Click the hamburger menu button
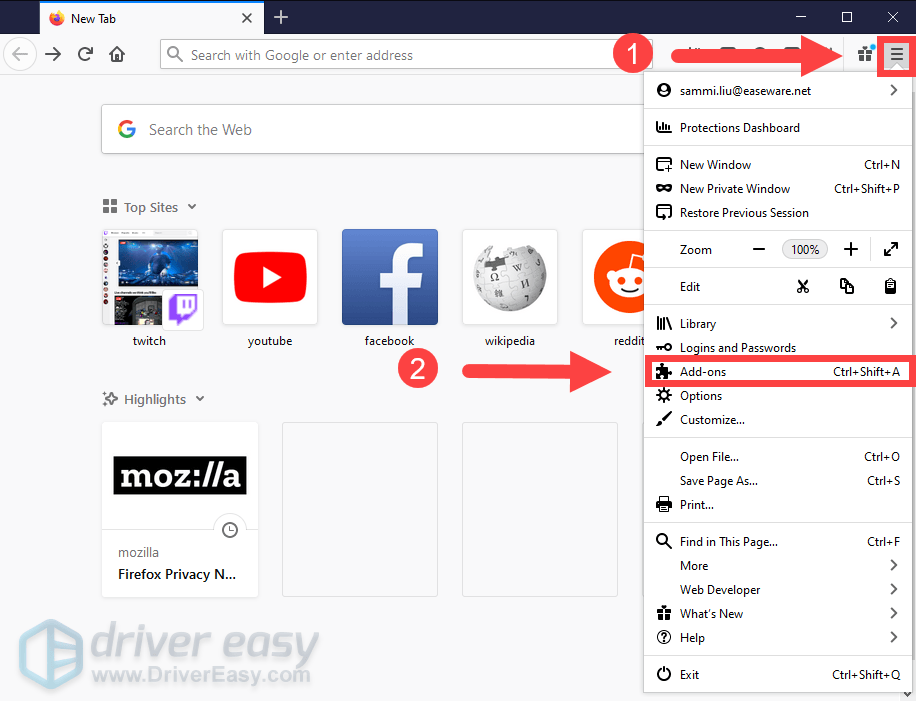The height and width of the screenshot is (701, 916). click(896, 54)
